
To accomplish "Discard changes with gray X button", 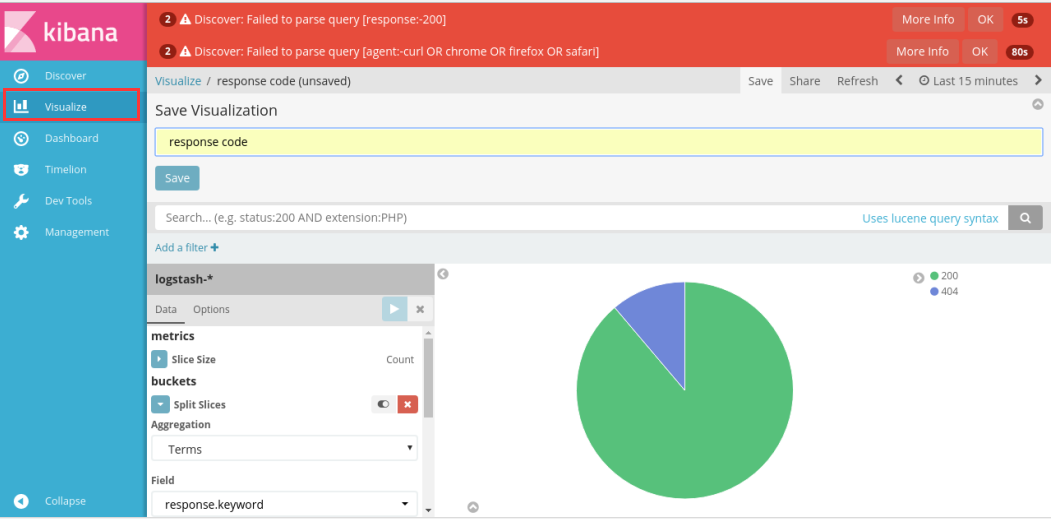I will [x=420, y=309].
